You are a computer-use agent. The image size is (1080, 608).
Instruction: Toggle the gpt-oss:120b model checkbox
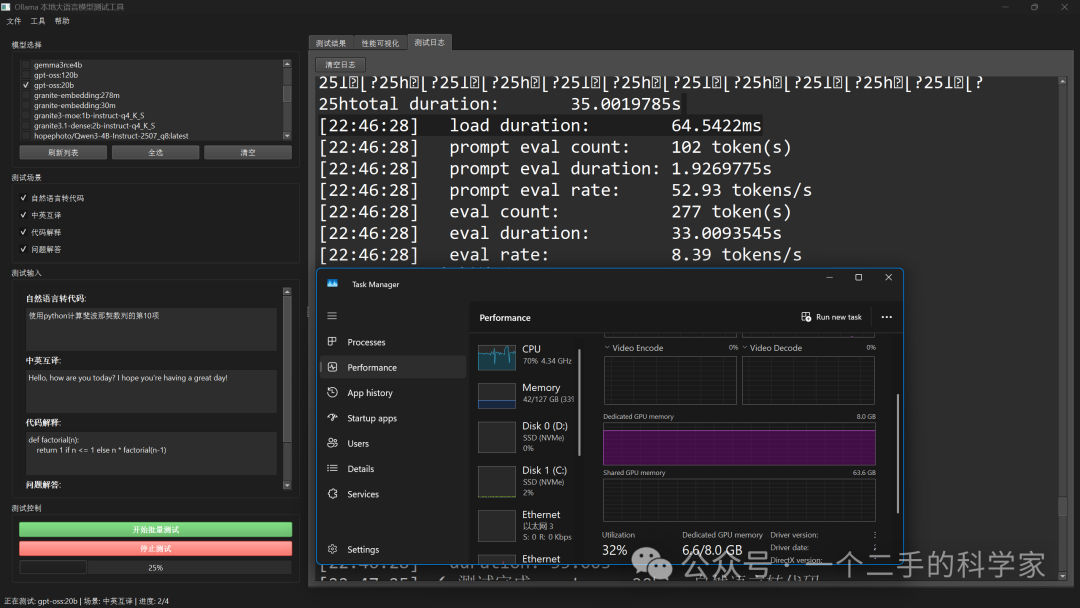26,75
